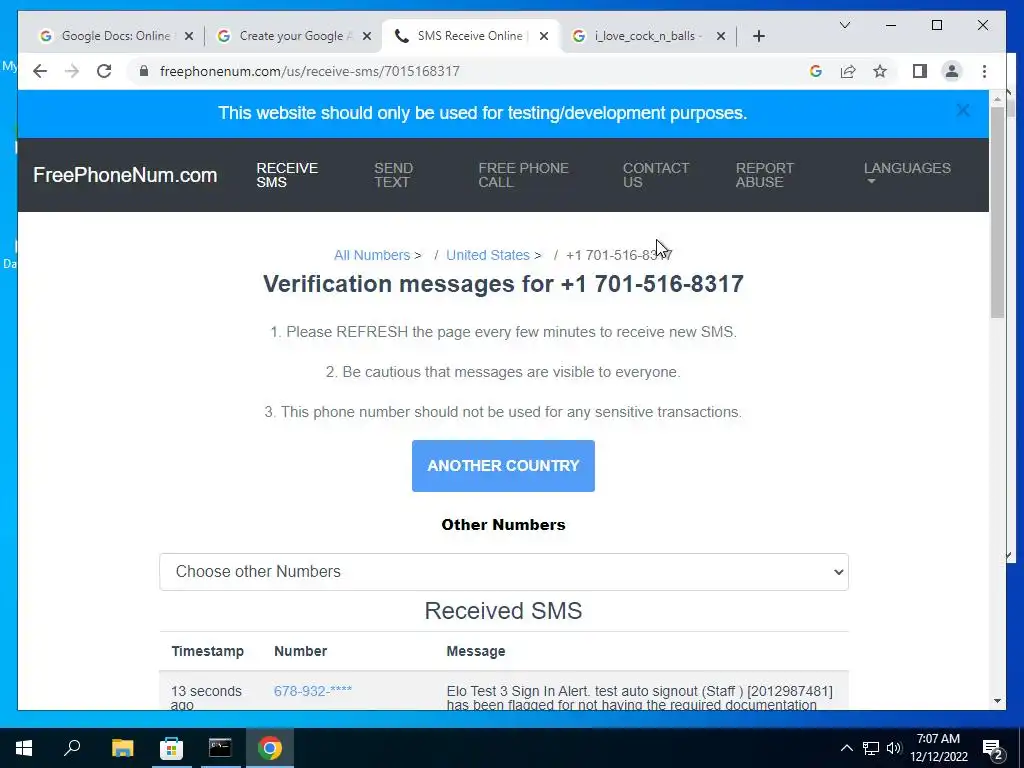1024x768 pixels.
Task: Open the CONTACT US menu item
Action: pos(655,175)
